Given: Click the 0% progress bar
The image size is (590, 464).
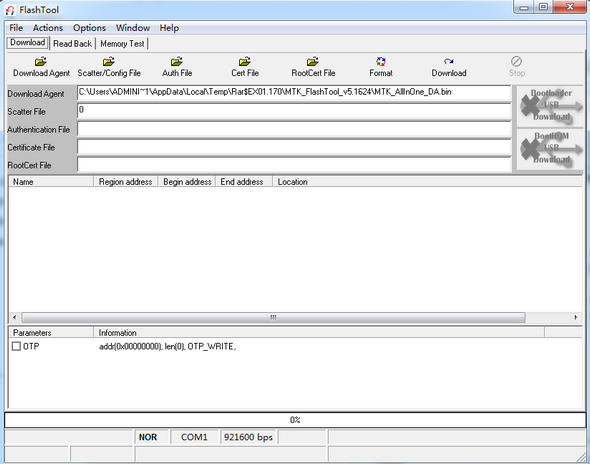Looking at the screenshot, I should point(295,420).
